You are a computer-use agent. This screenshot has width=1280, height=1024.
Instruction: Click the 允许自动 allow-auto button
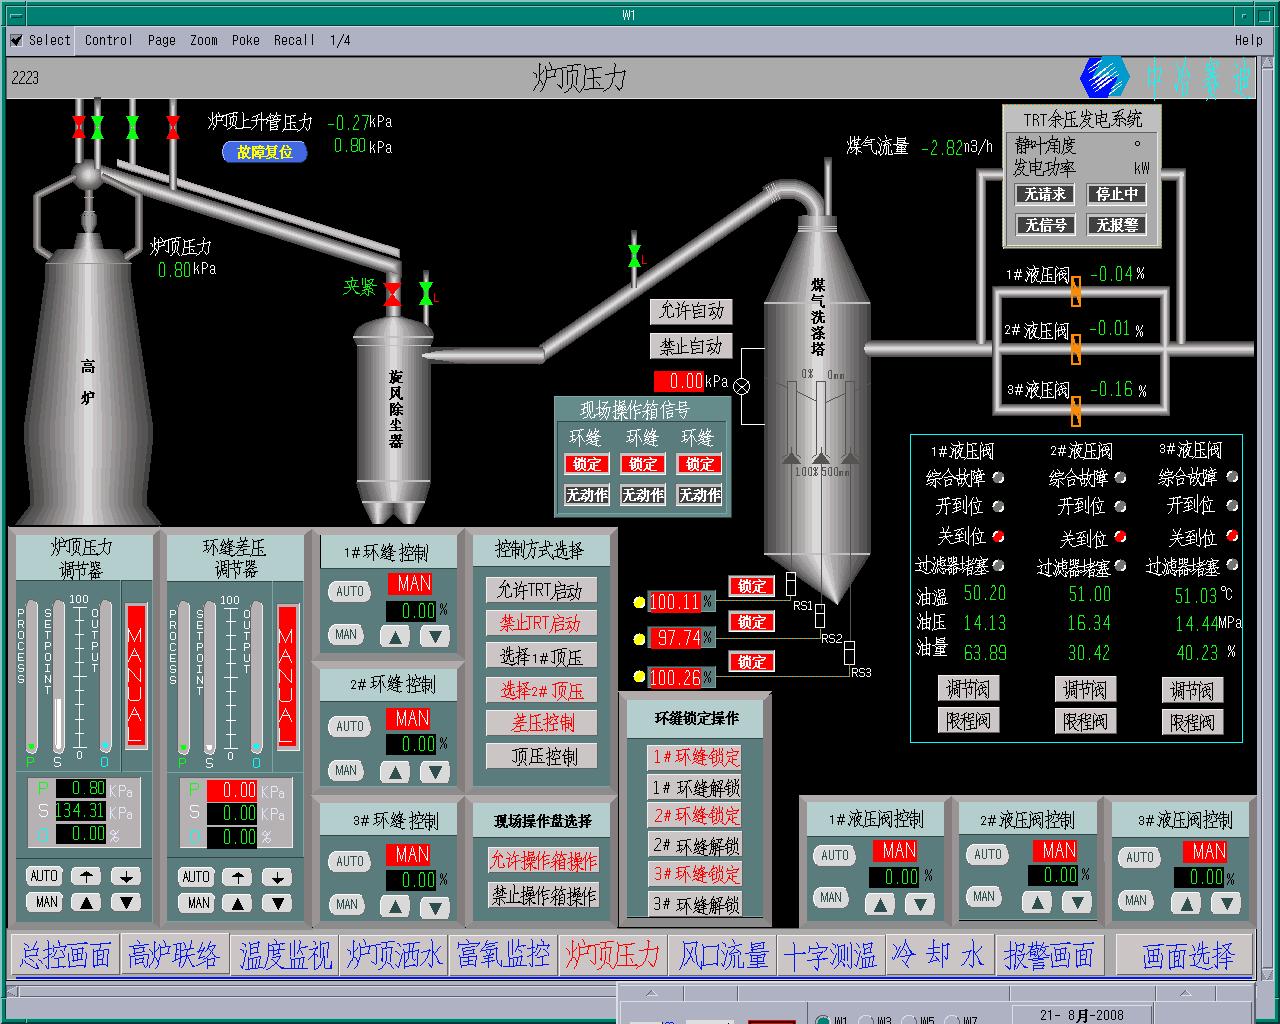(x=691, y=311)
